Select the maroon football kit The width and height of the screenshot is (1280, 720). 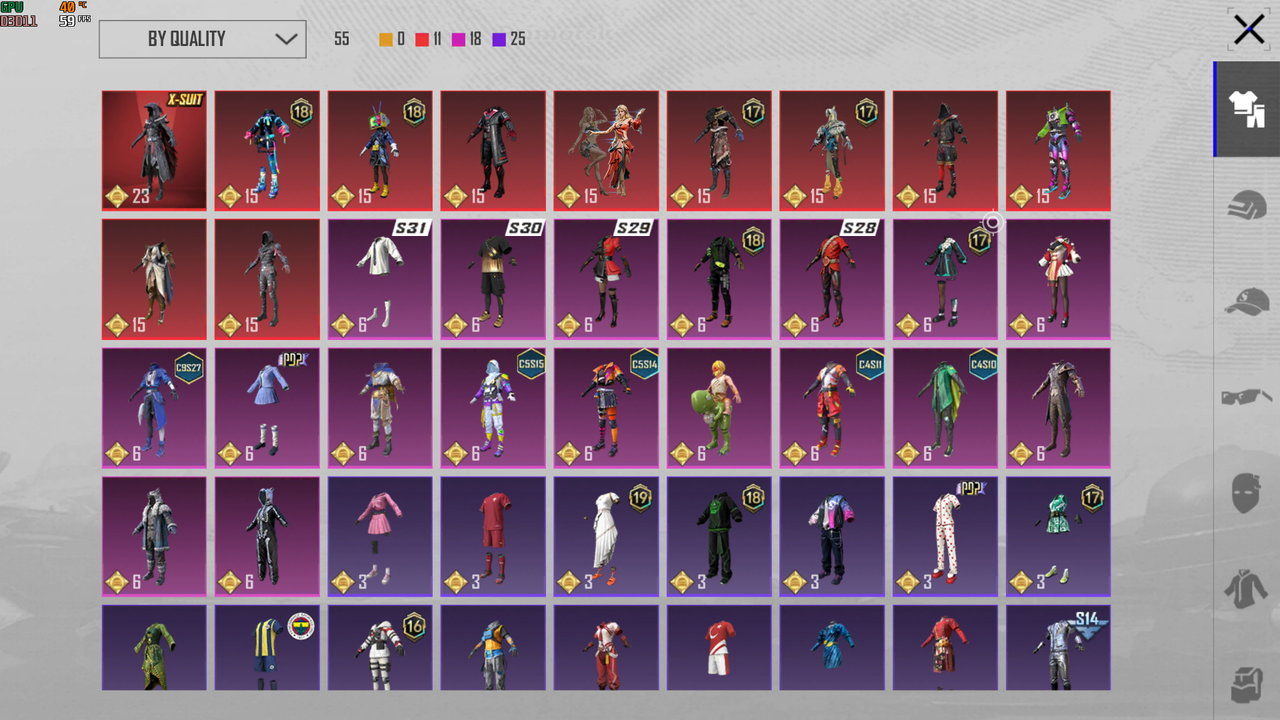[x=493, y=536]
